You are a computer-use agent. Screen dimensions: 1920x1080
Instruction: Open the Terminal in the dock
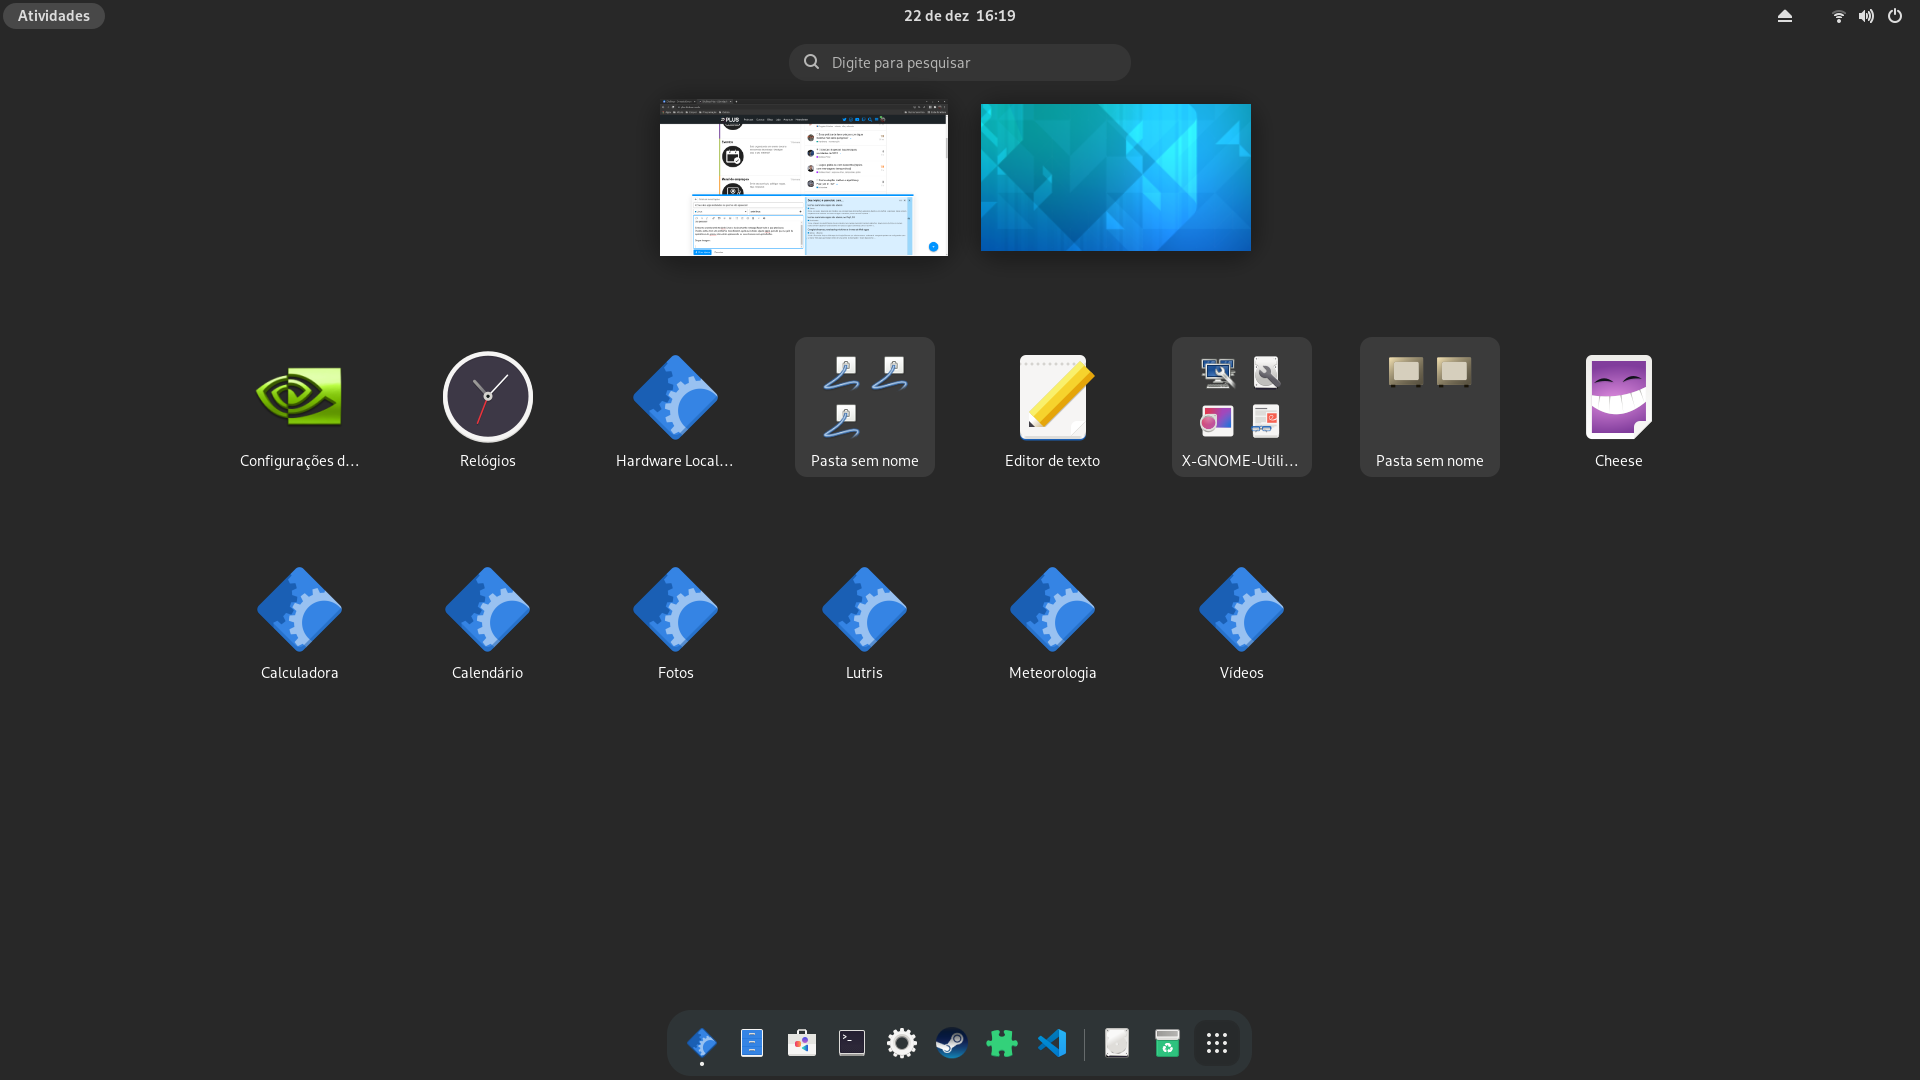point(852,1043)
